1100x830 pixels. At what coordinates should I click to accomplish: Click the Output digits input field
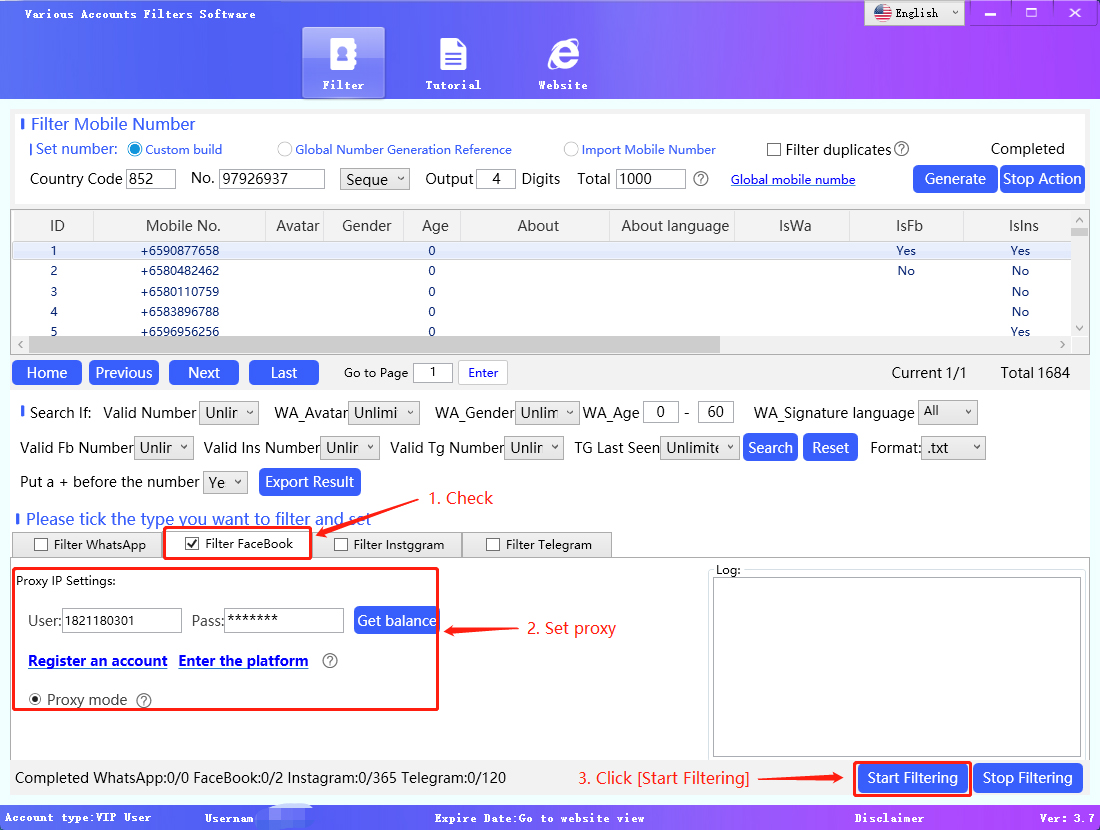pyautogui.click(x=496, y=179)
